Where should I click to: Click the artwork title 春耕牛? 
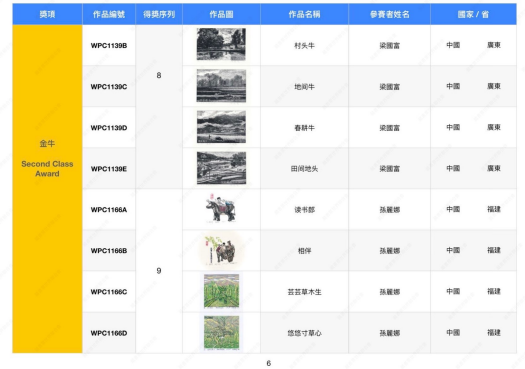[304, 128]
